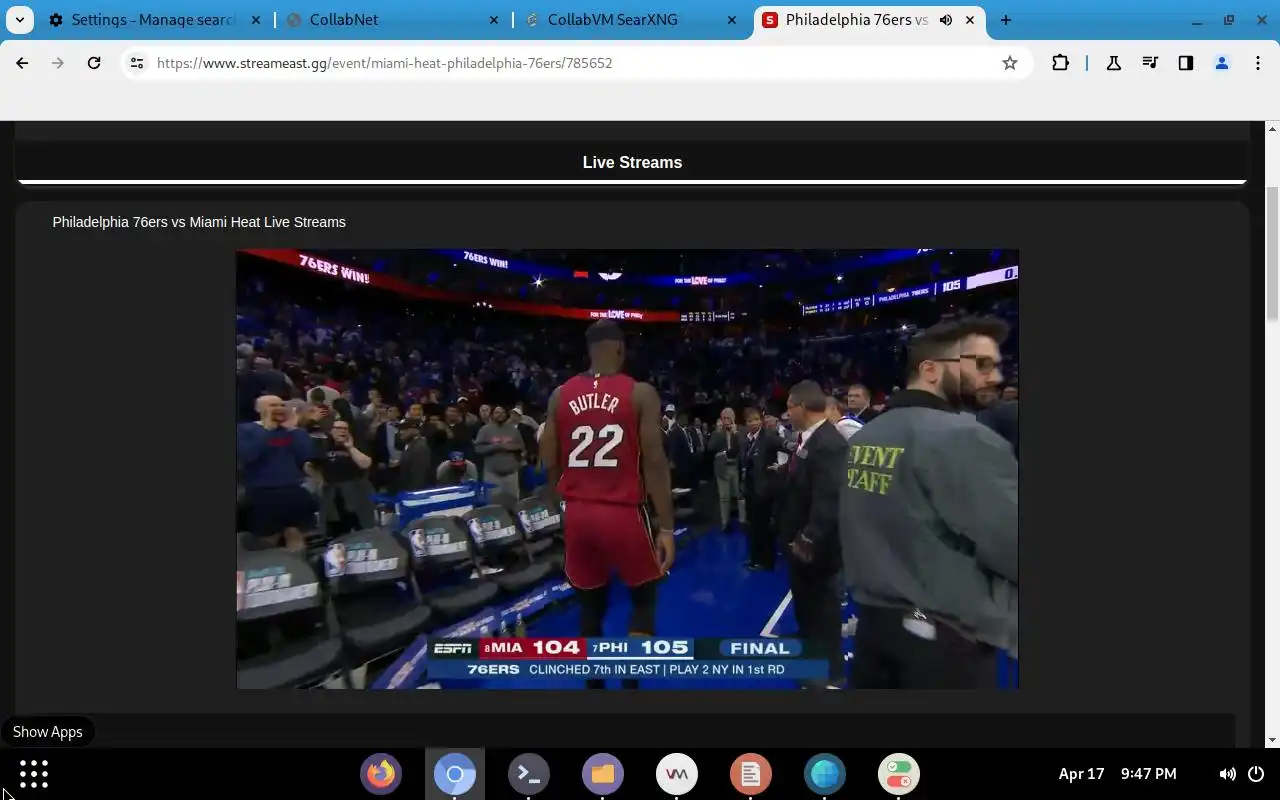Open the Chrome three-dot menu

(1258, 63)
